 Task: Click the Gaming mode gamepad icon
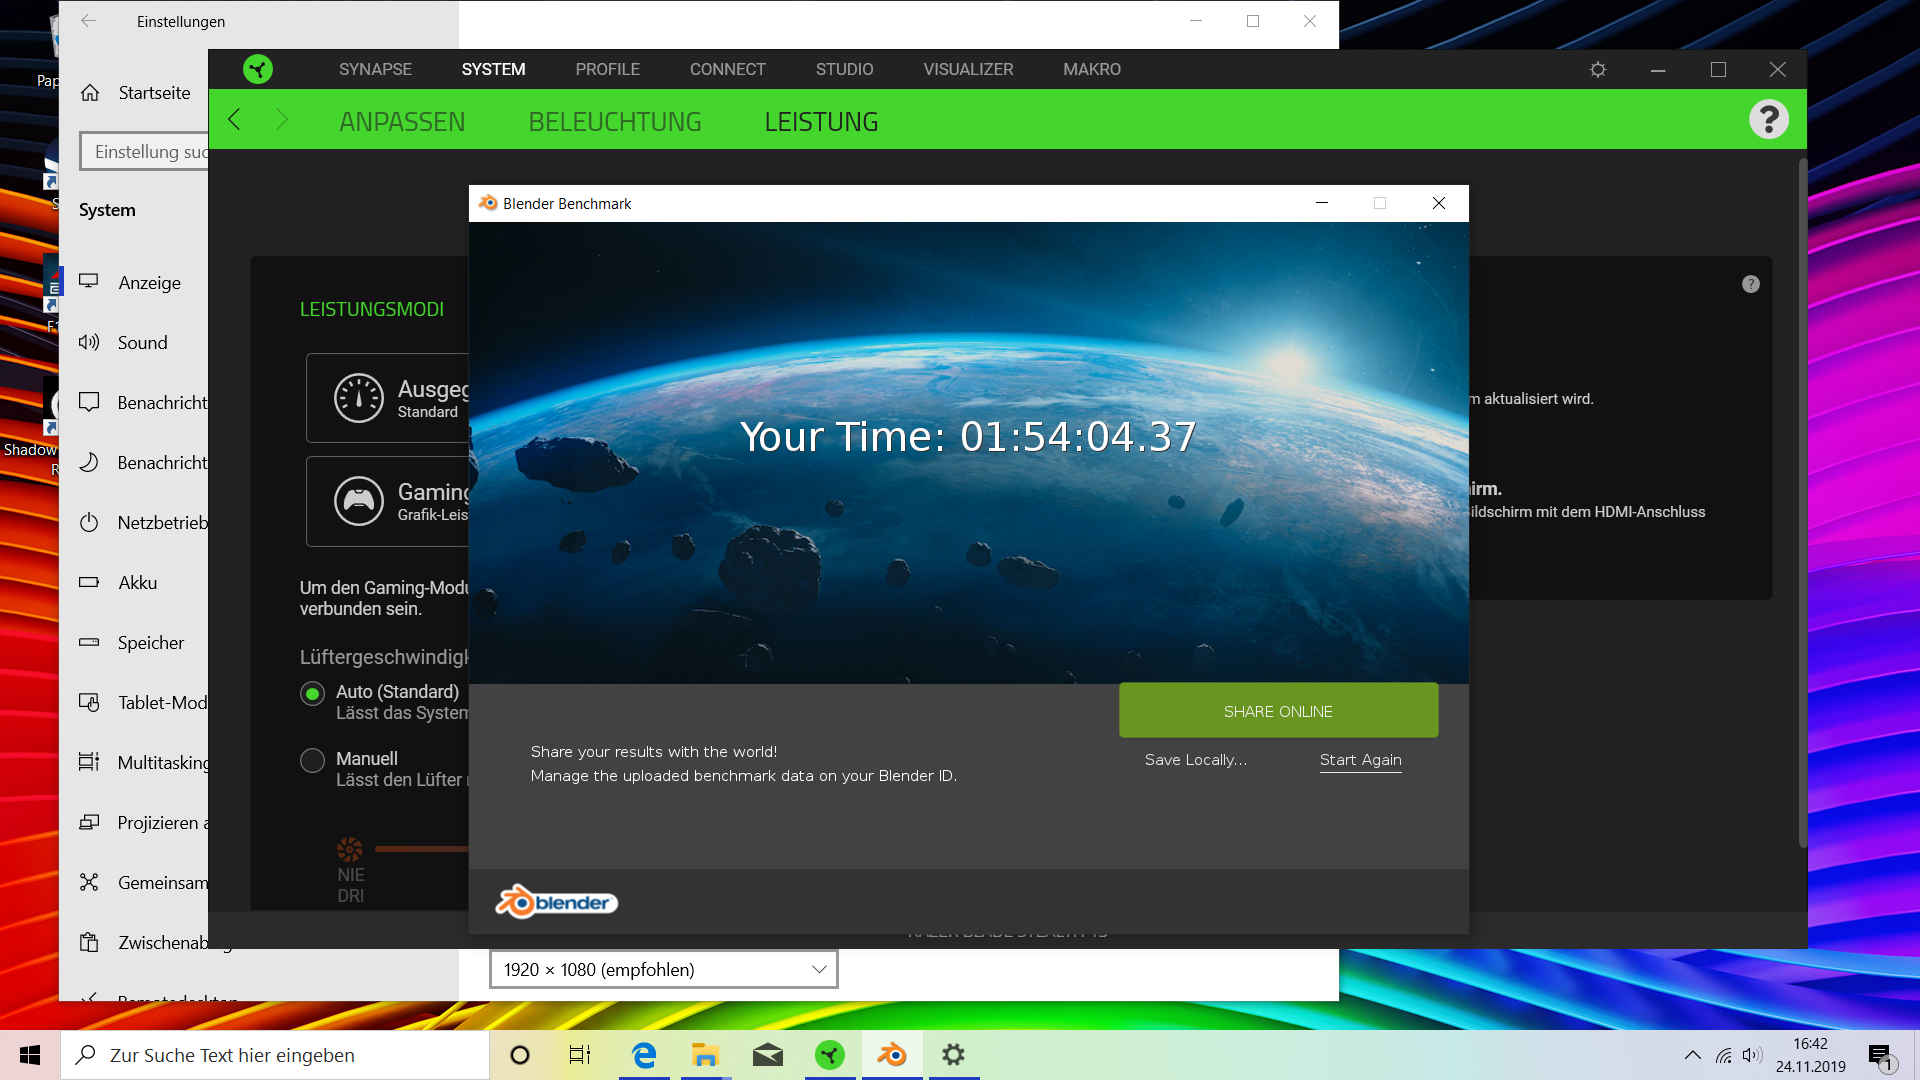click(358, 501)
